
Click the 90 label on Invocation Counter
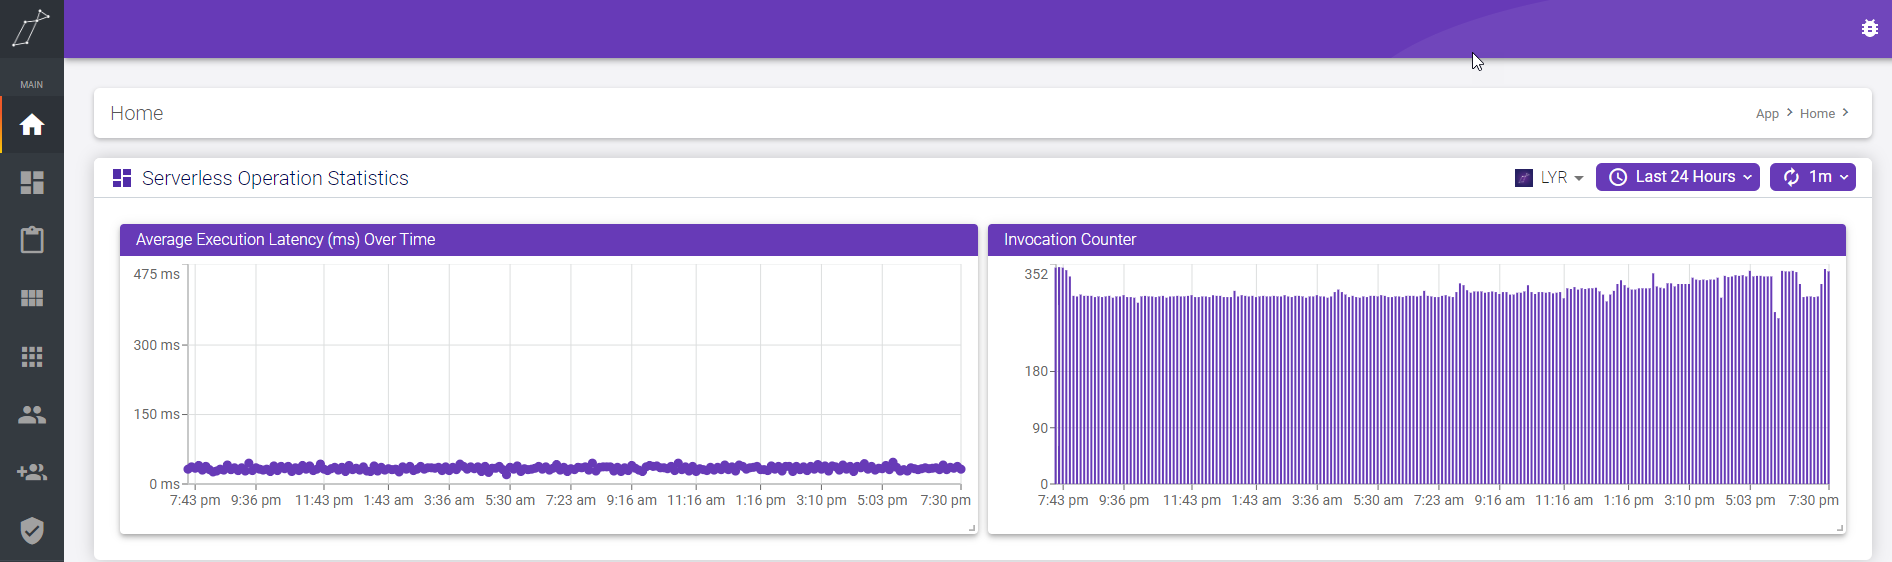pos(1040,428)
